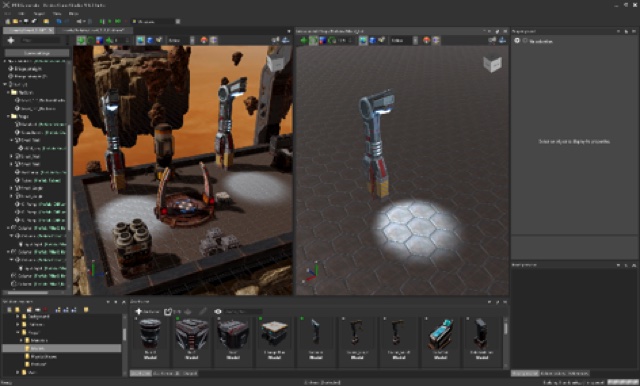640x386 pixels.
Task: Click the camera icon at left viewport toolbar end
Action: point(276,40)
